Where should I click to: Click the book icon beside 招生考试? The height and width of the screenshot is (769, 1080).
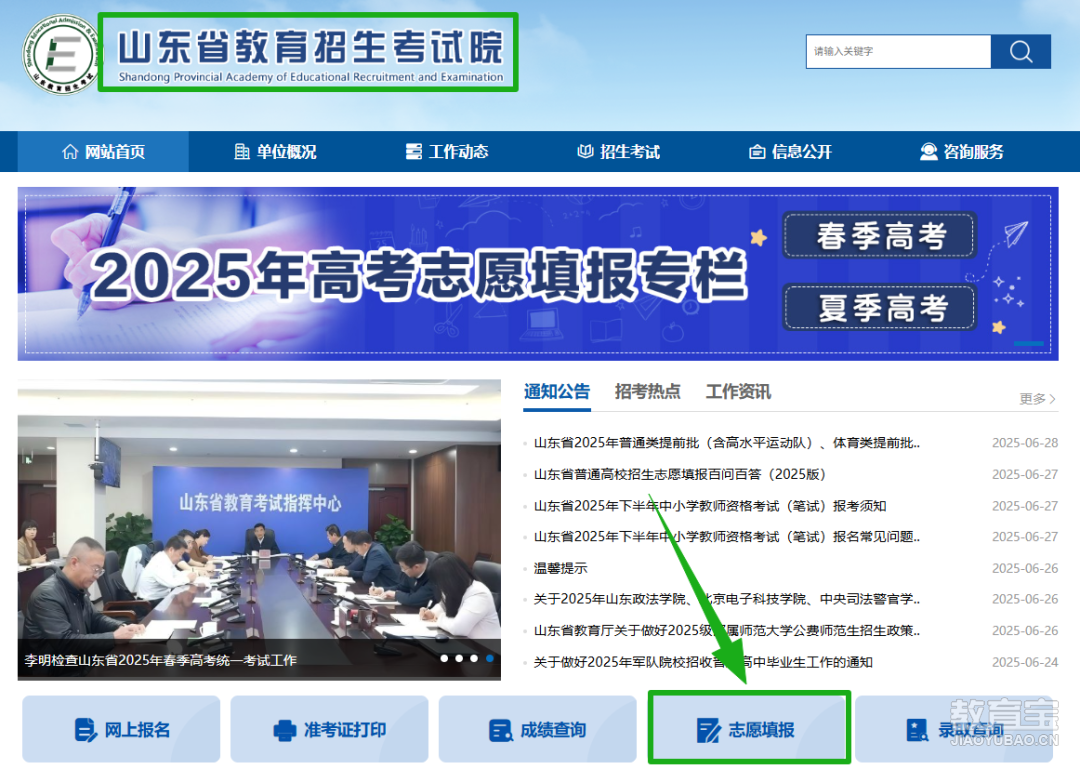[585, 152]
